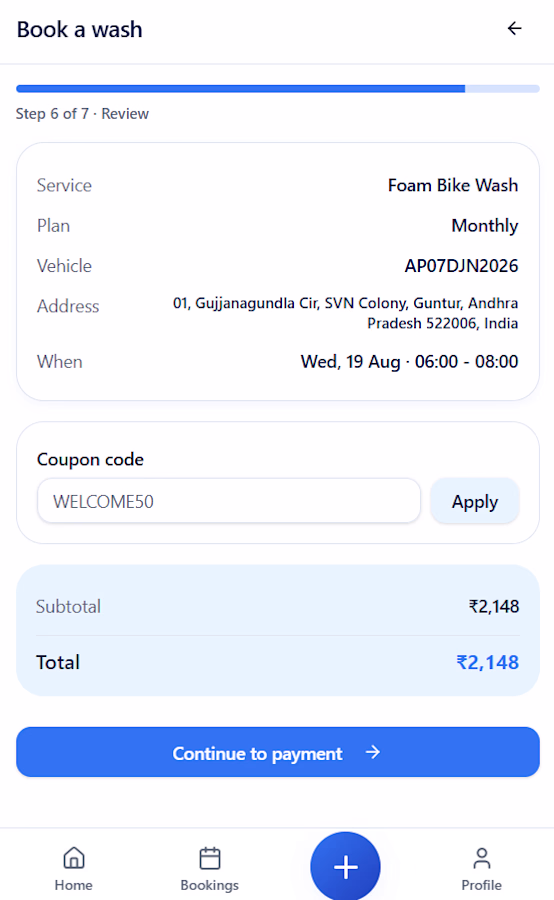The height and width of the screenshot is (900, 554).
Task: Select the Profile tab label
Action: click(482, 885)
